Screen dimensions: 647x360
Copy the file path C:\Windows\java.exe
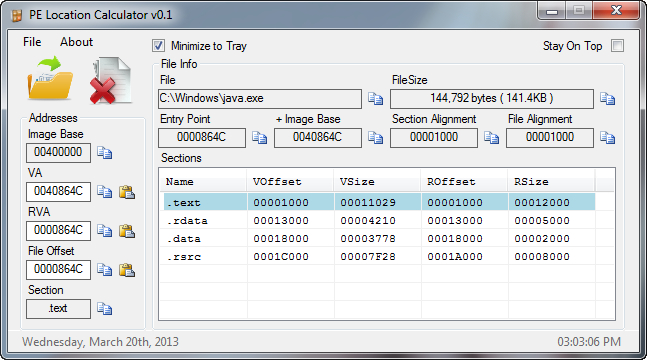point(375,99)
